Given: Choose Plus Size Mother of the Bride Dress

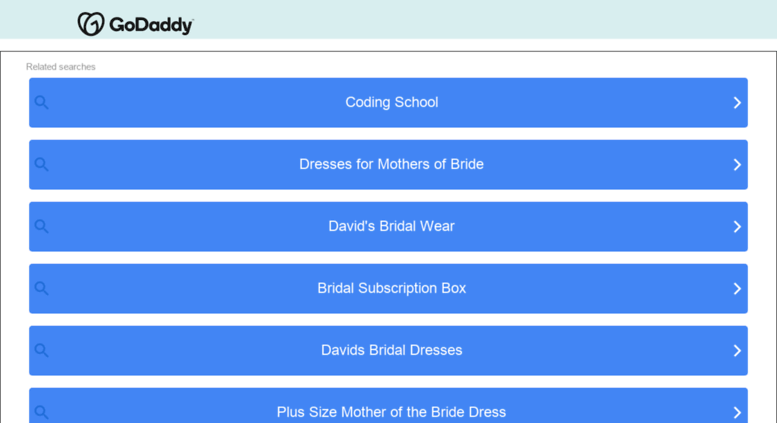Looking at the screenshot, I should point(388,406).
